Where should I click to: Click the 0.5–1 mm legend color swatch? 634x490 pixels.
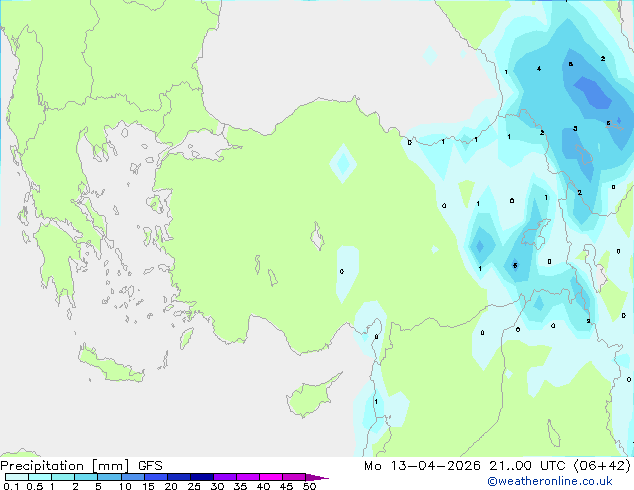40,477
